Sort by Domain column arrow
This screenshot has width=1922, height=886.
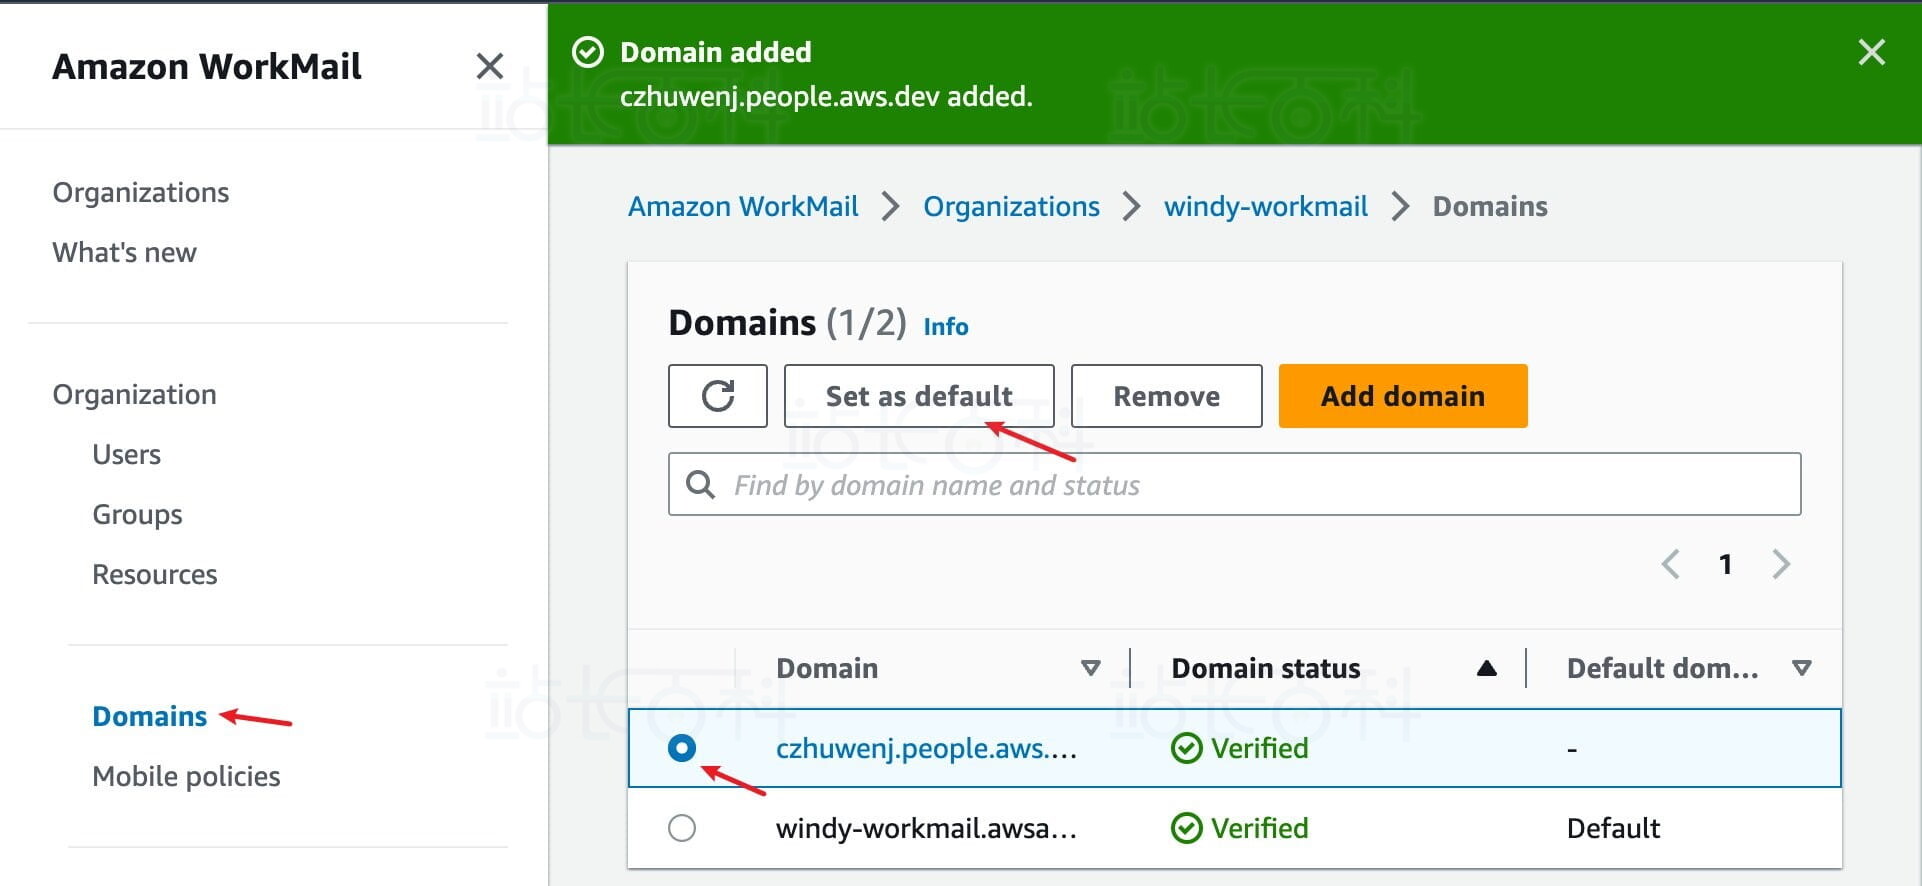[1090, 668]
